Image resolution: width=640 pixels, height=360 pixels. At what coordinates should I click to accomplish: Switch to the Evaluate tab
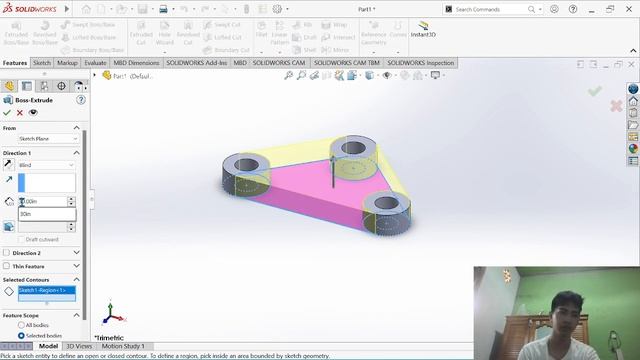95,63
